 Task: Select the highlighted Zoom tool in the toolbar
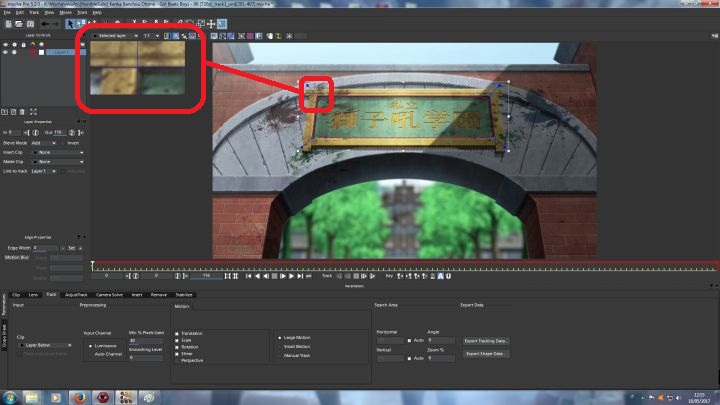[x=222, y=23]
